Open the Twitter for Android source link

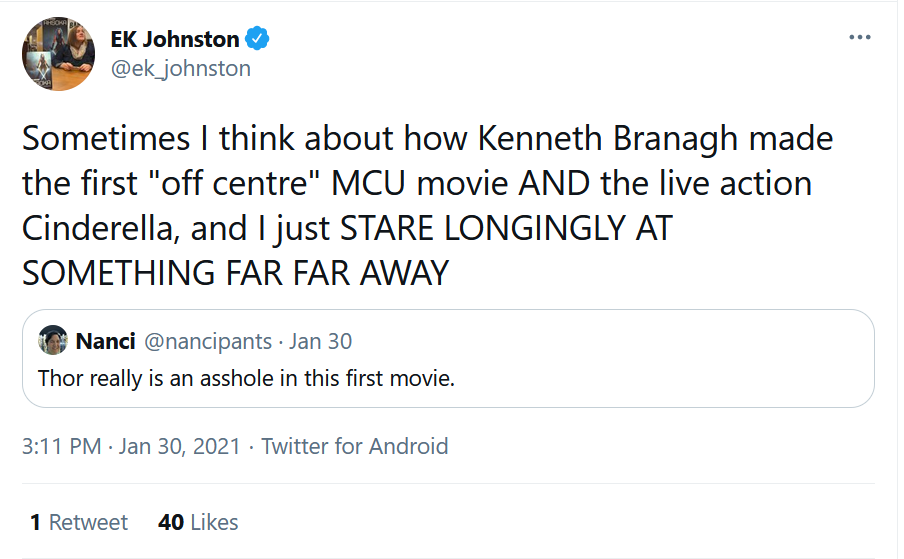coord(354,446)
